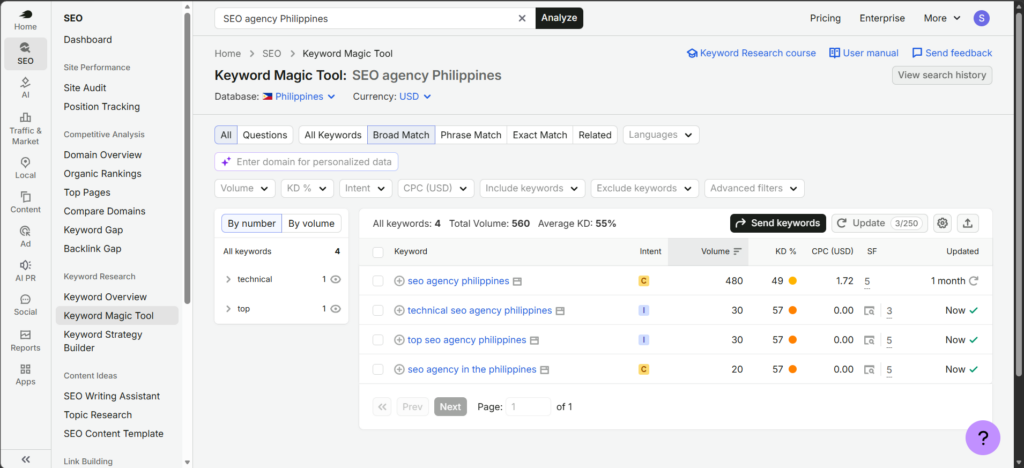The image size is (1024, 468).
Task: Toggle eye icon for technical group
Action: [336, 279]
